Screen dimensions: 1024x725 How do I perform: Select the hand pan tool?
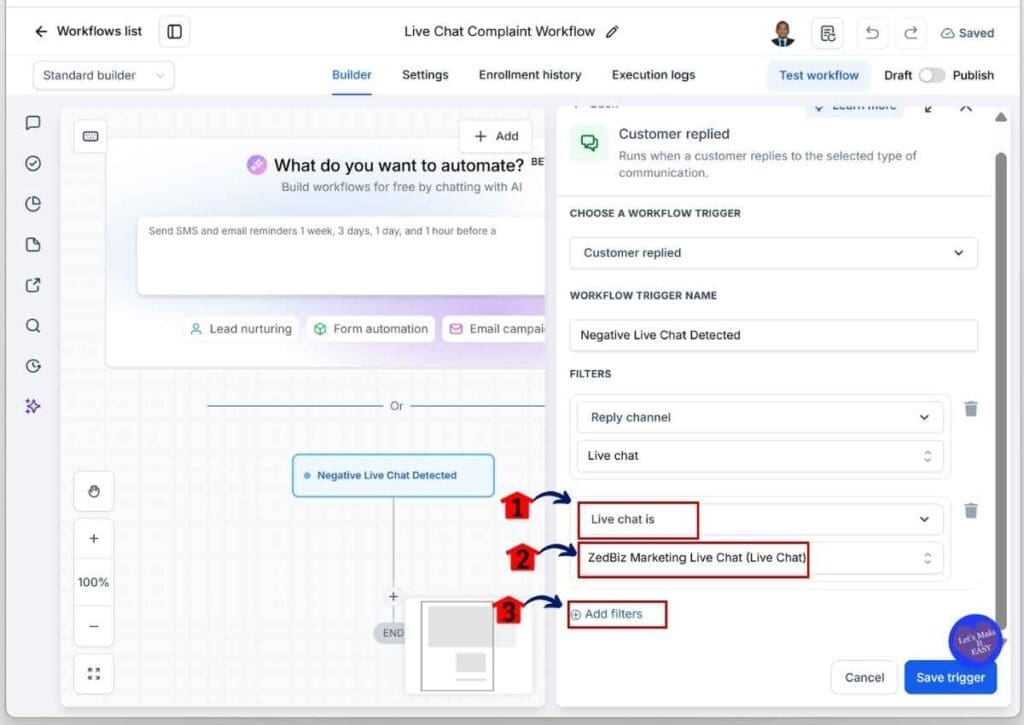[x=93, y=491]
